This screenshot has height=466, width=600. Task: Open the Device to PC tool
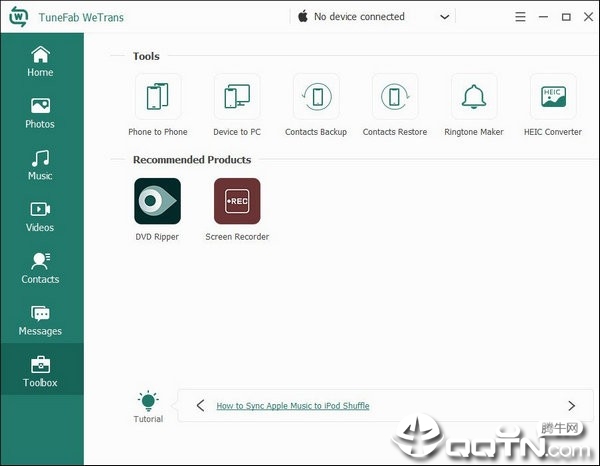(x=237, y=96)
